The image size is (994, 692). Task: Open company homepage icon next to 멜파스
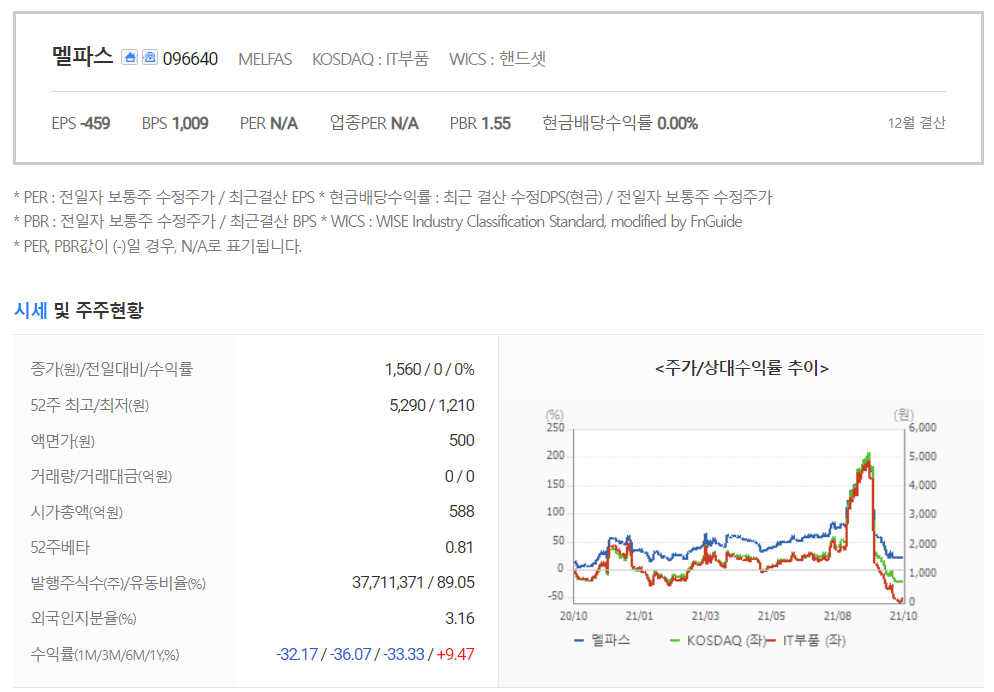[x=129, y=58]
